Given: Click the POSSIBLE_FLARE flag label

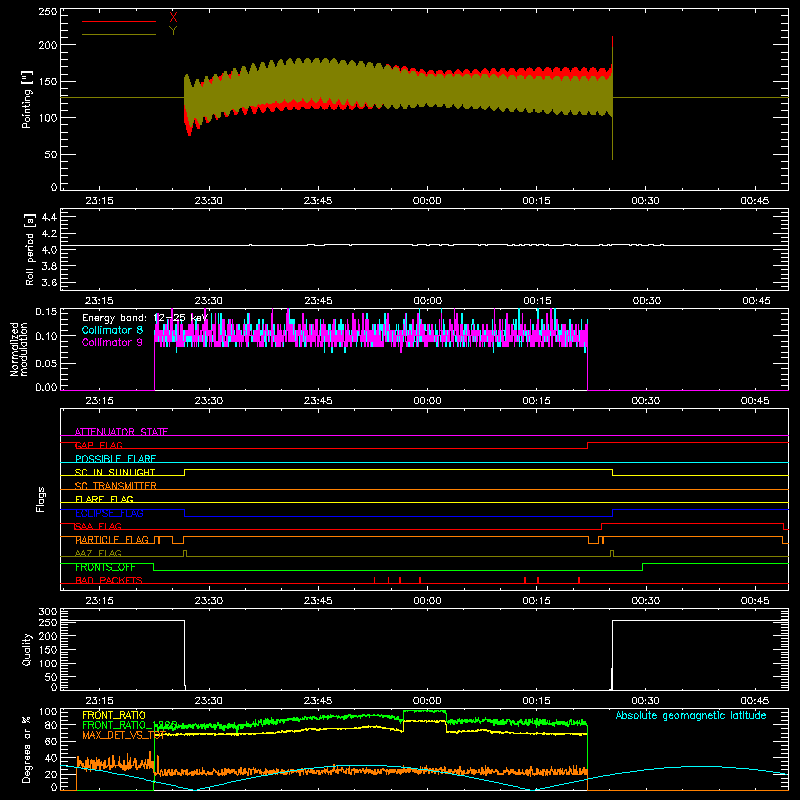Looking at the screenshot, I should pyautogui.click(x=115, y=459).
